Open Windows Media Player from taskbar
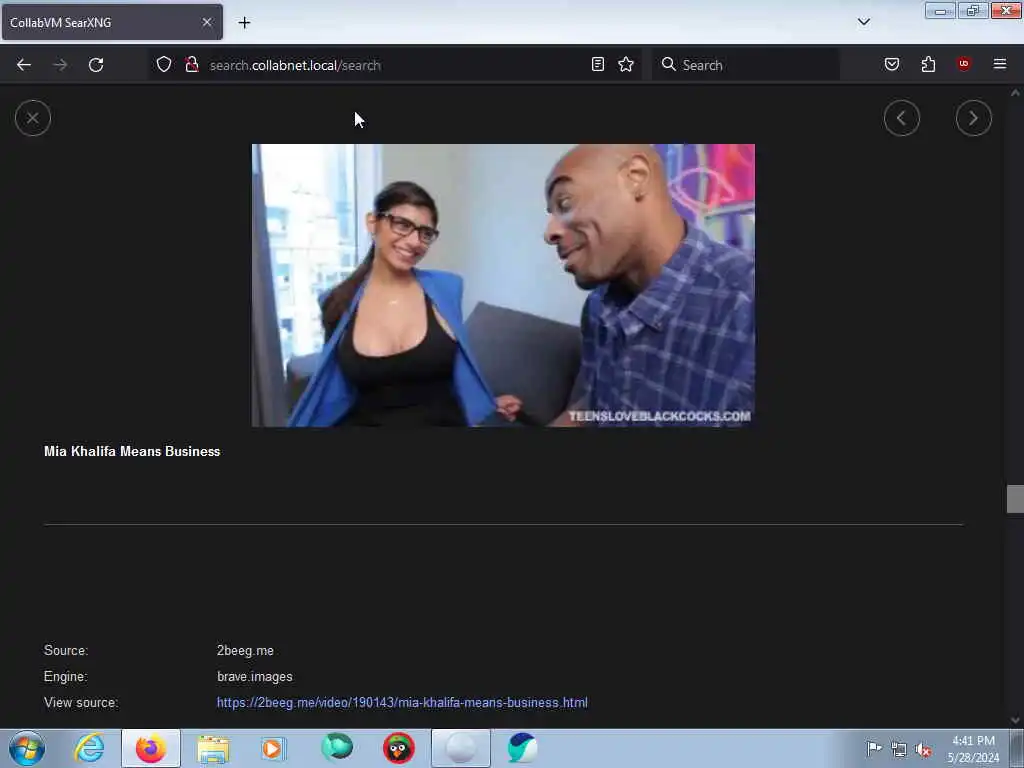The image size is (1024, 768). point(273,748)
